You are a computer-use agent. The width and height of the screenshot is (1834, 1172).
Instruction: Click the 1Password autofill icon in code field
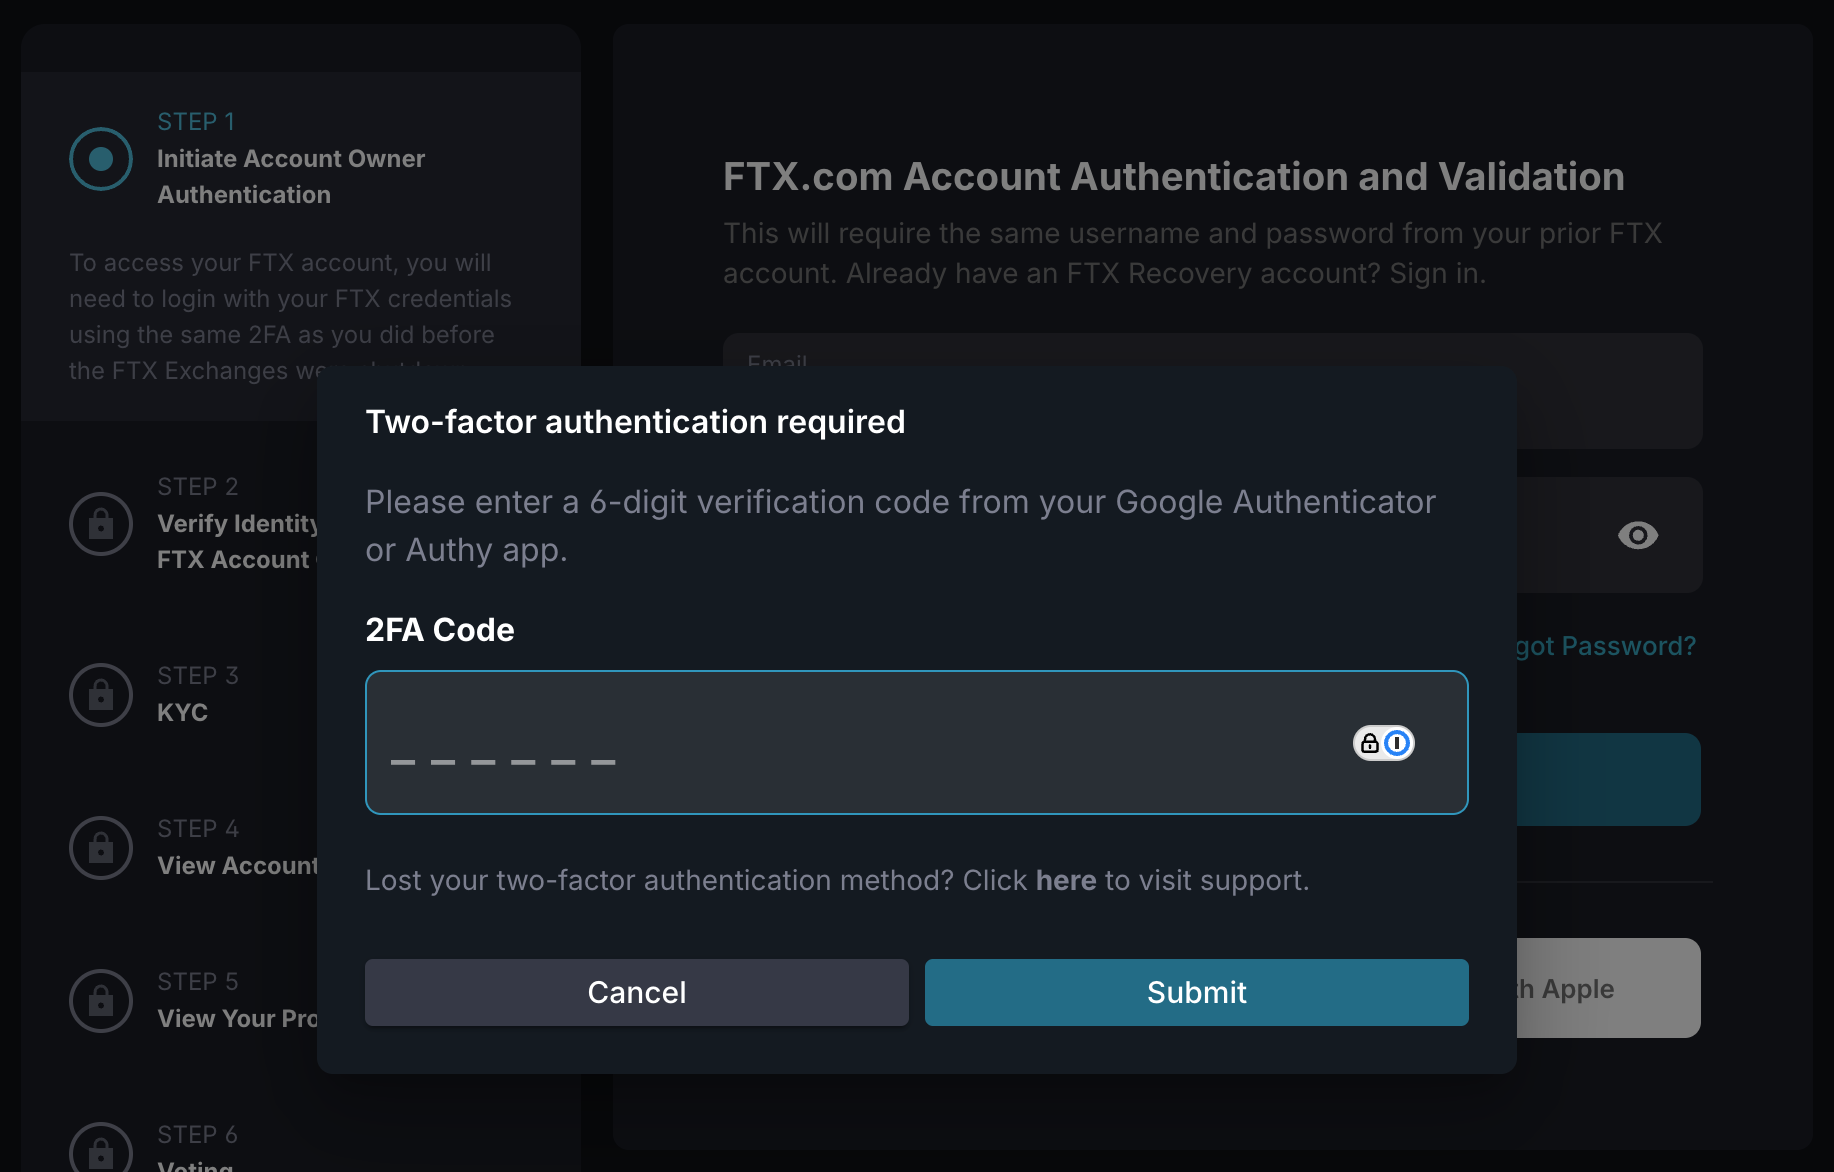pyautogui.click(x=1384, y=743)
